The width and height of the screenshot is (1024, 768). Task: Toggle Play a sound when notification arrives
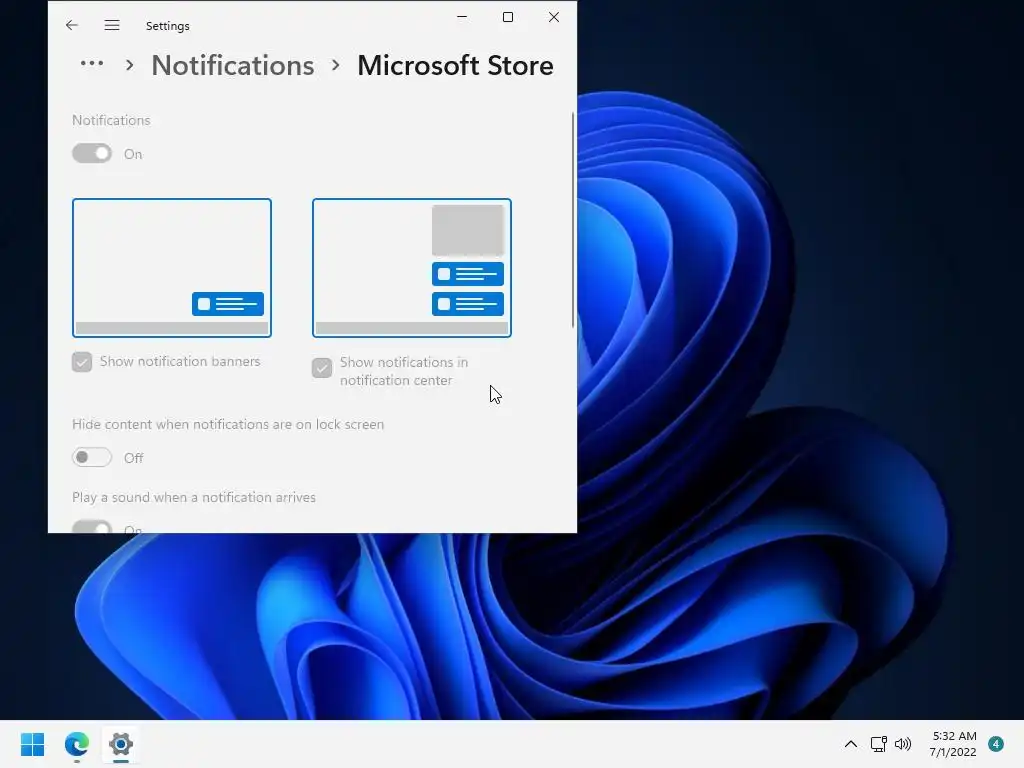(x=92, y=527)
